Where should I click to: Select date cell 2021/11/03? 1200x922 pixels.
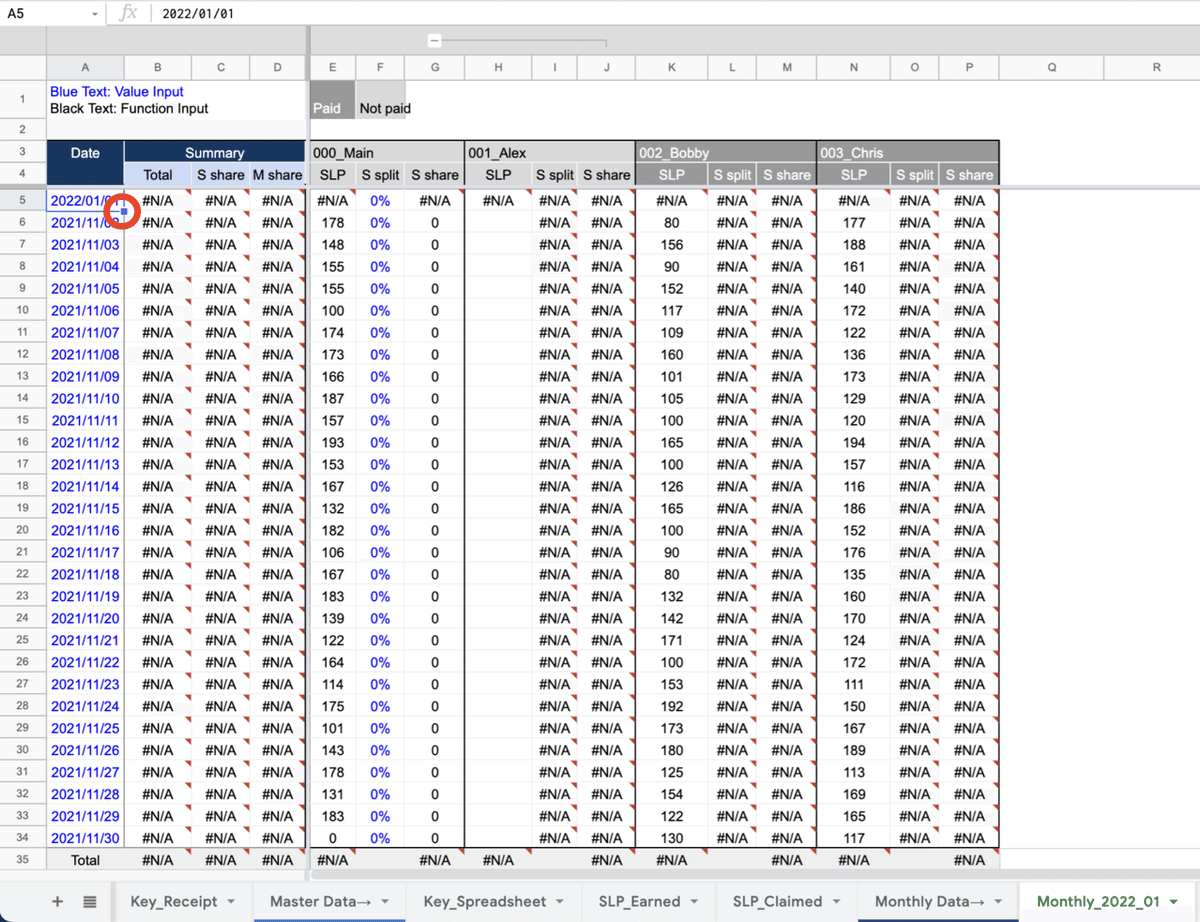click(85, 244)
